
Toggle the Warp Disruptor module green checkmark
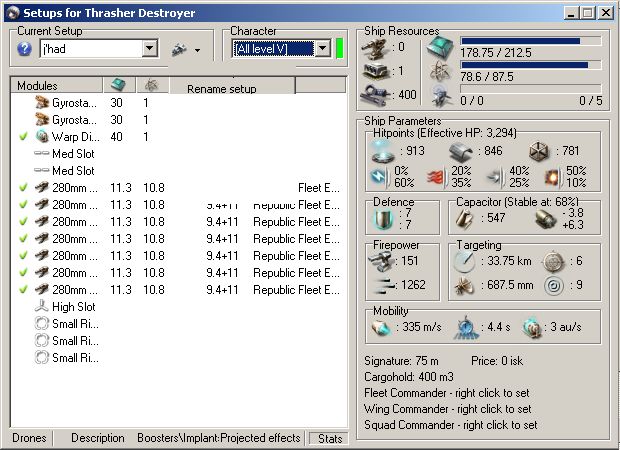click(23, 136)
